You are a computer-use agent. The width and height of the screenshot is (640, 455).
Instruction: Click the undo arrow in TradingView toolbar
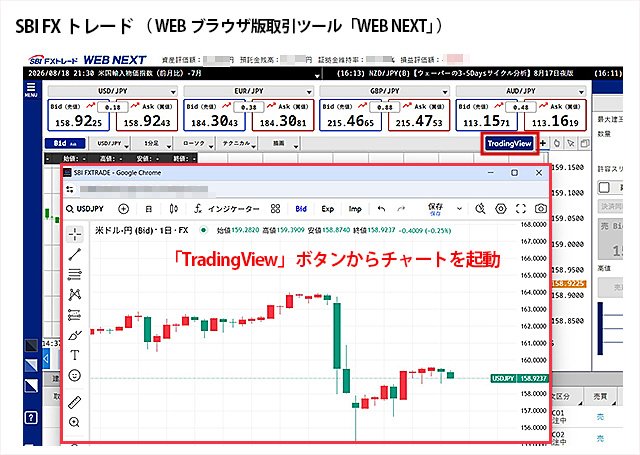(381, 209)
